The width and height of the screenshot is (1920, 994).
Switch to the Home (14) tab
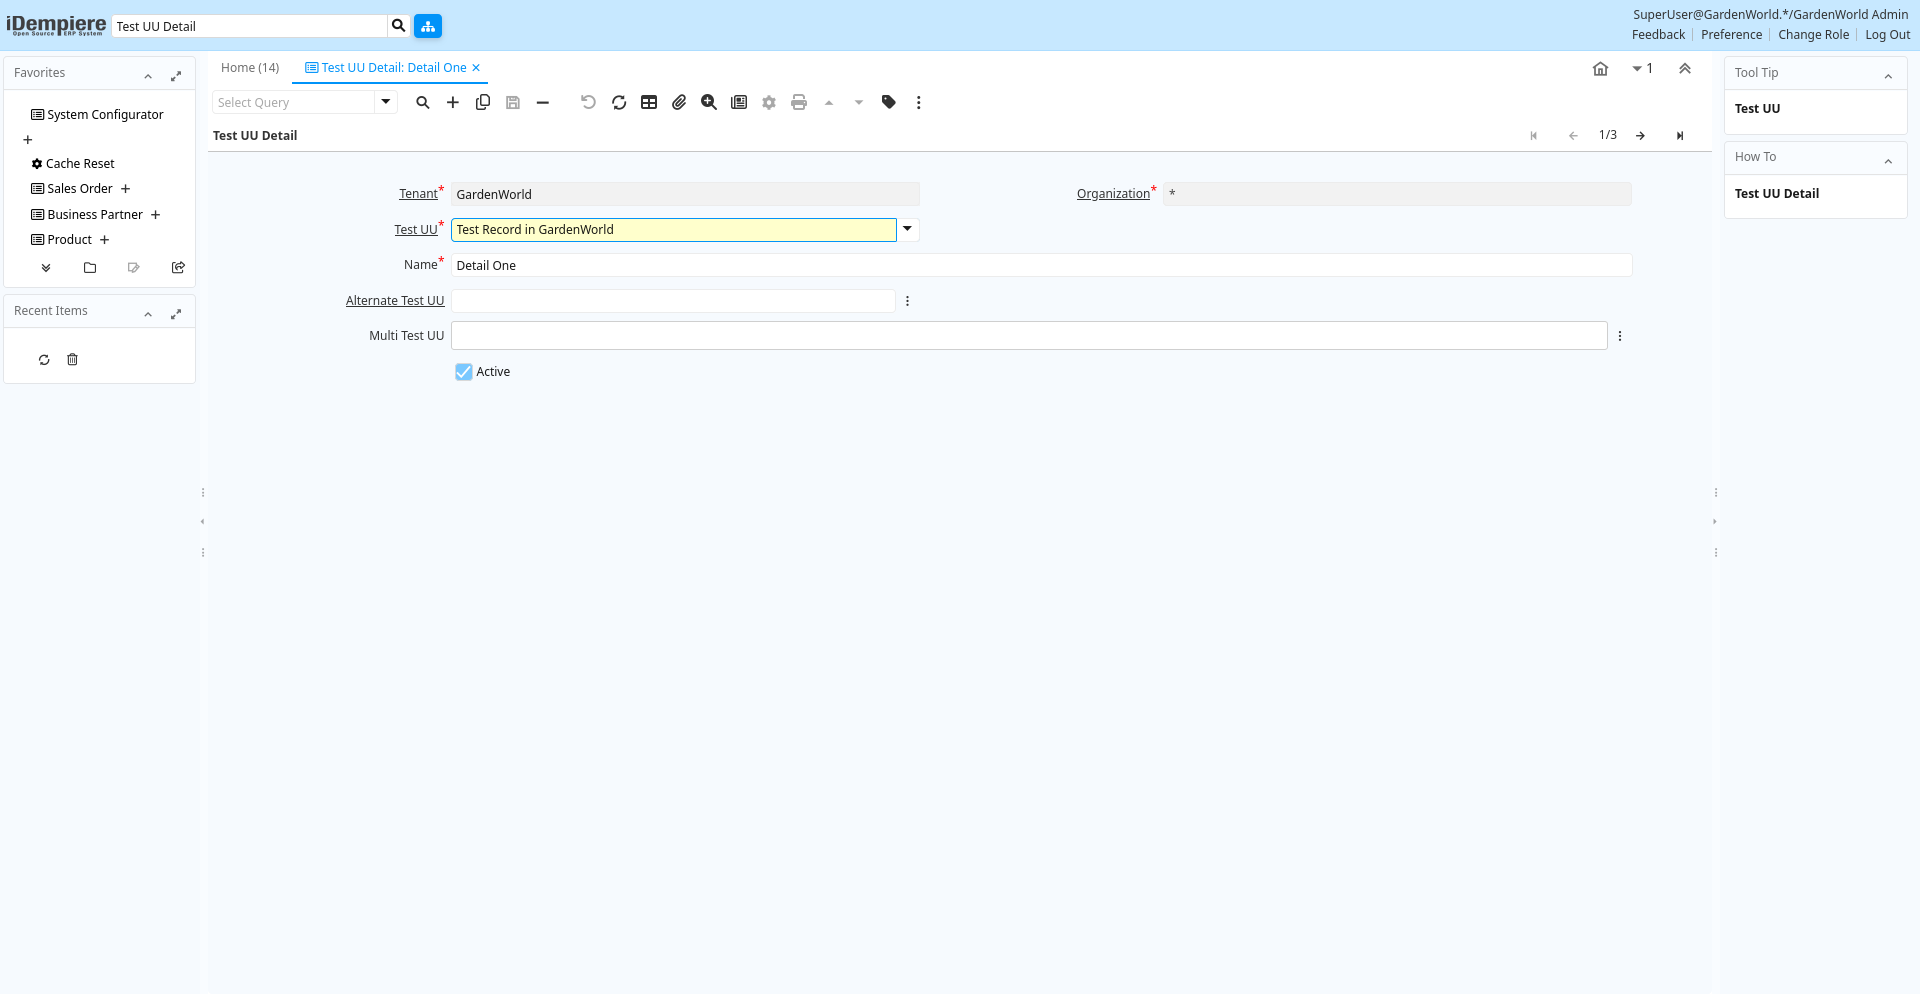point(250,68)
